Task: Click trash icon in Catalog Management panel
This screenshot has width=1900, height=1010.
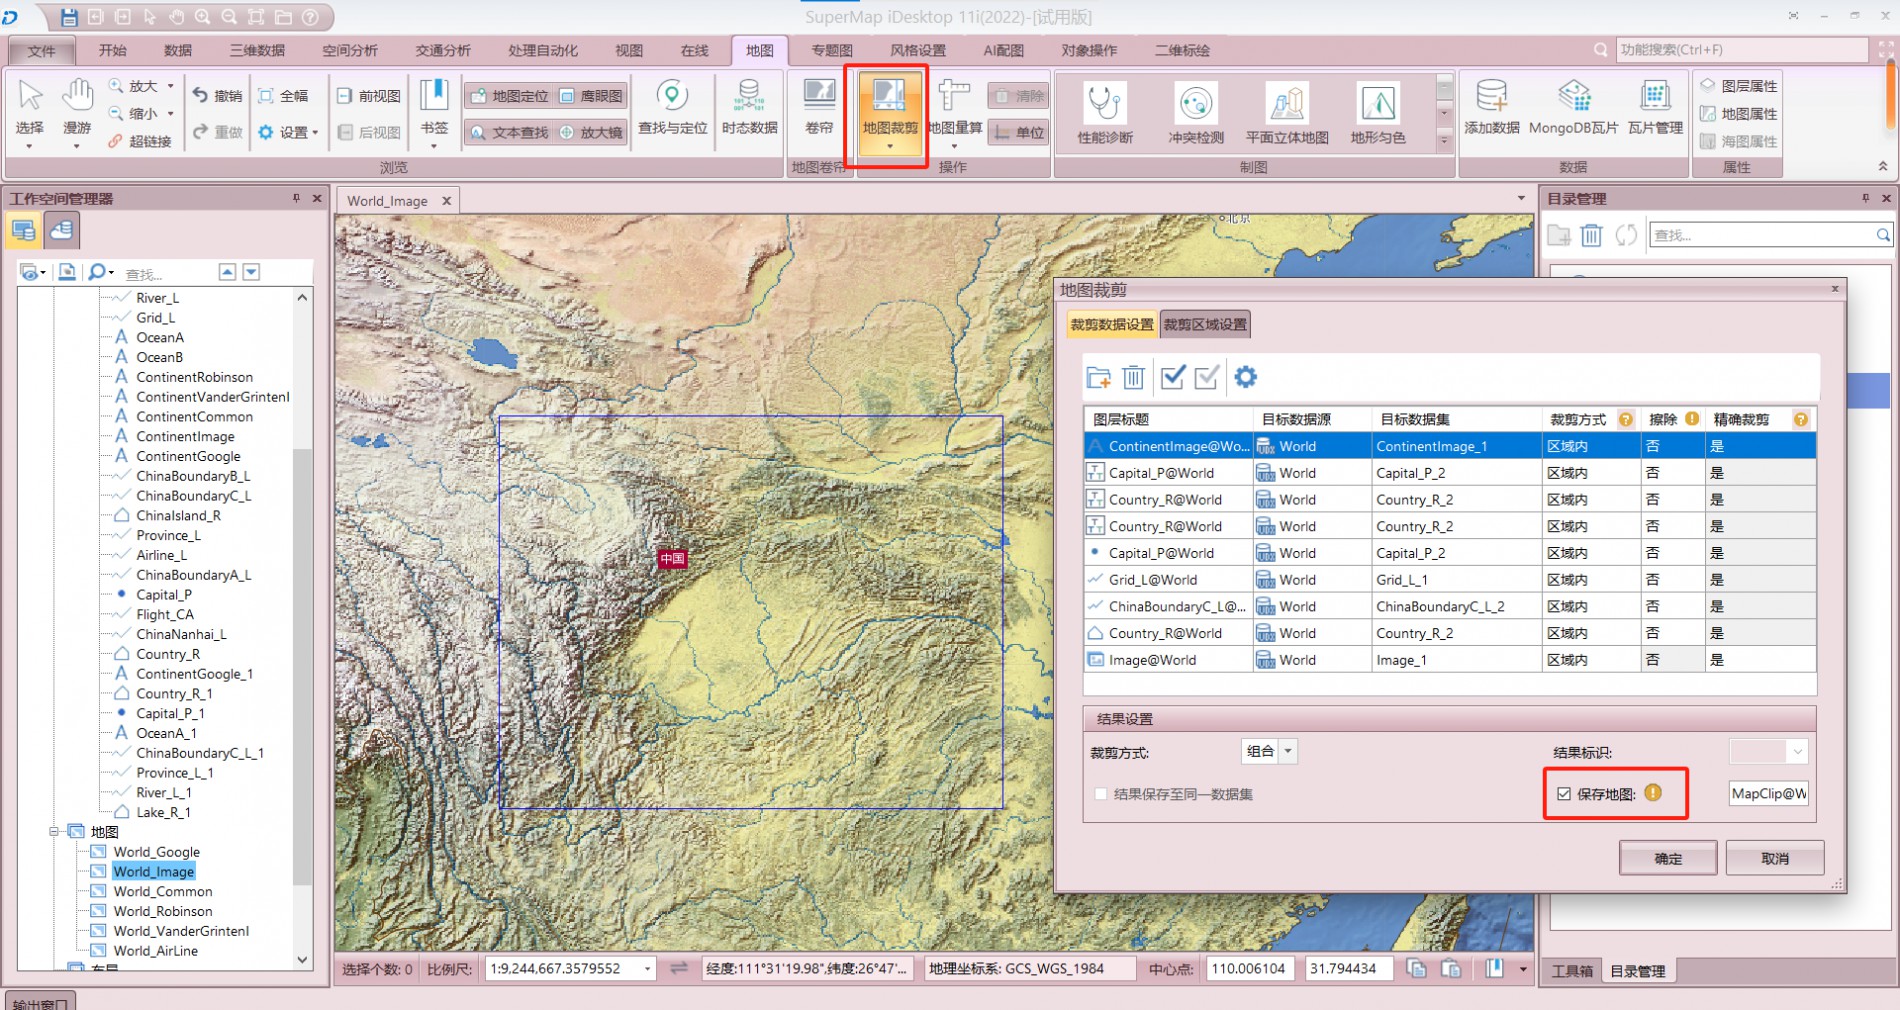Action: pos(1591,235)
